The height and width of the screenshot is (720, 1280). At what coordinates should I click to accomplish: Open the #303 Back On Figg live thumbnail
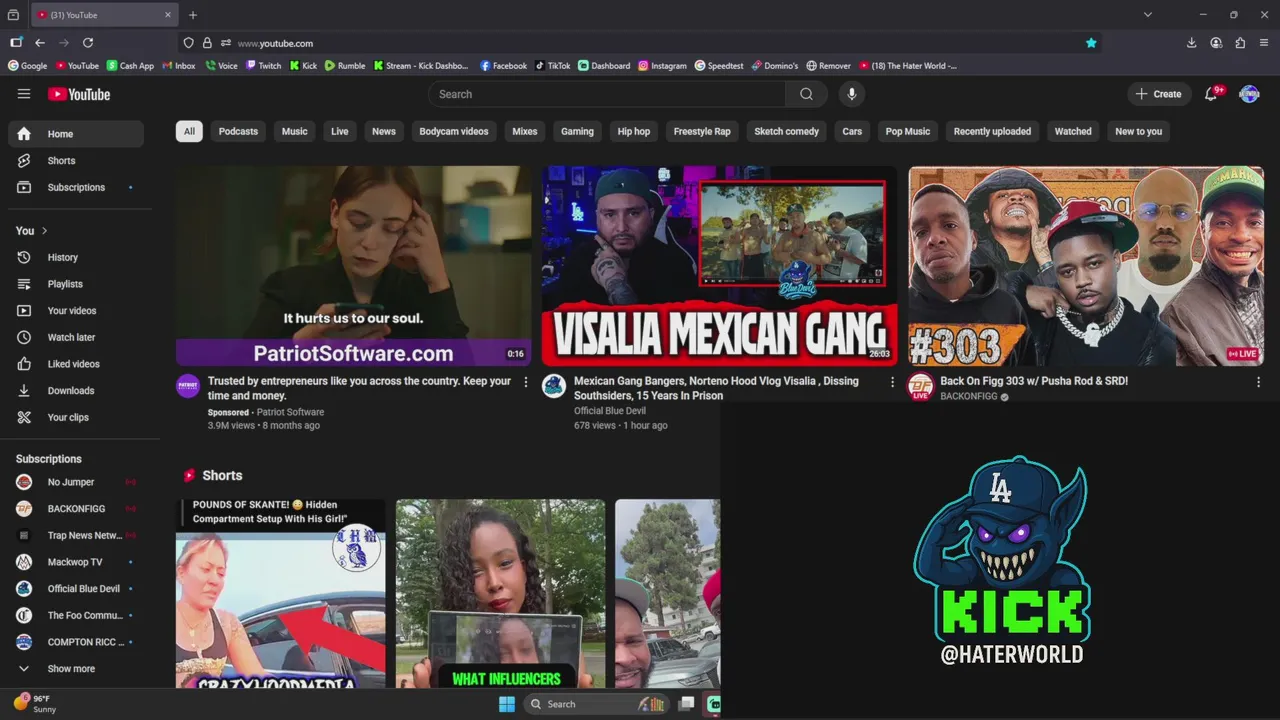(x=1086, y=266)
